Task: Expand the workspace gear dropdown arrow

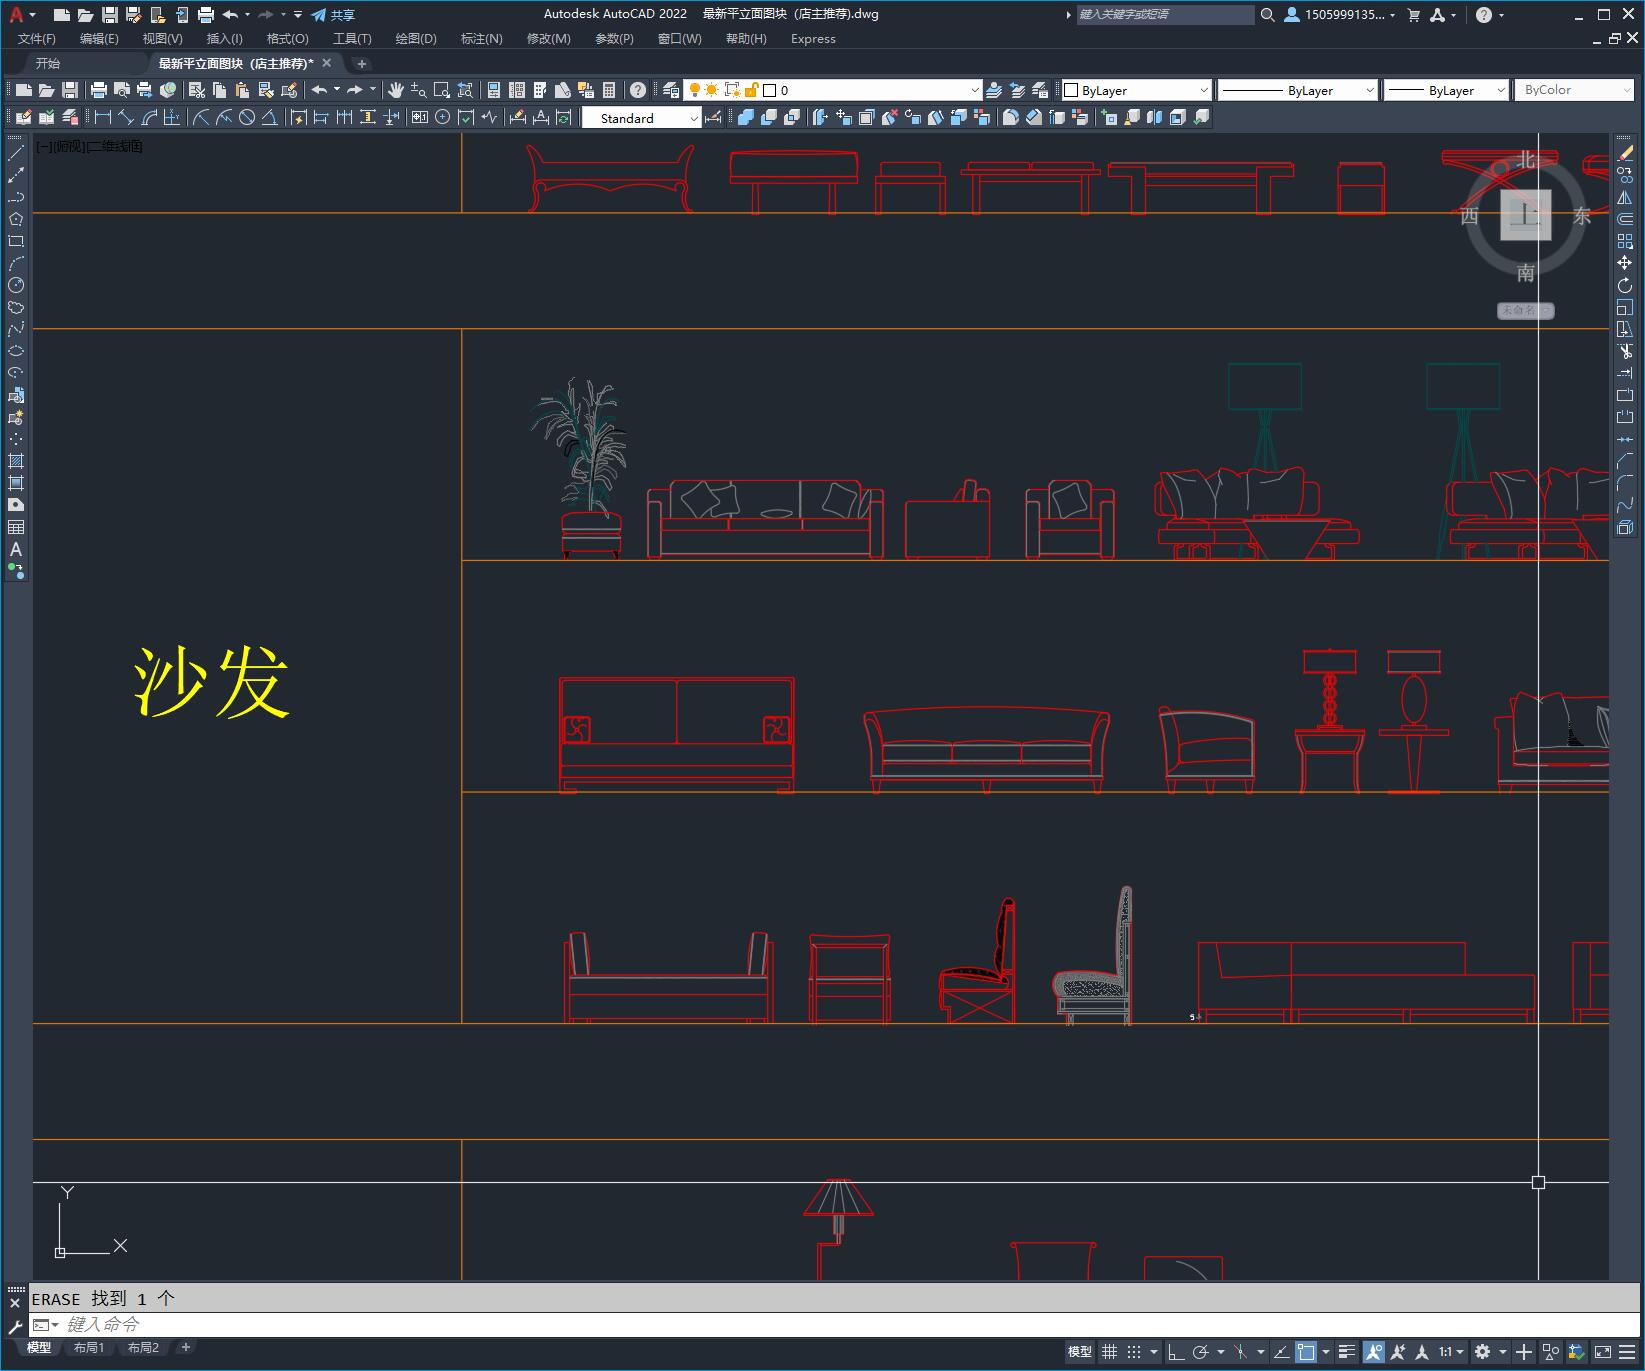Action: point(1502,1352)
